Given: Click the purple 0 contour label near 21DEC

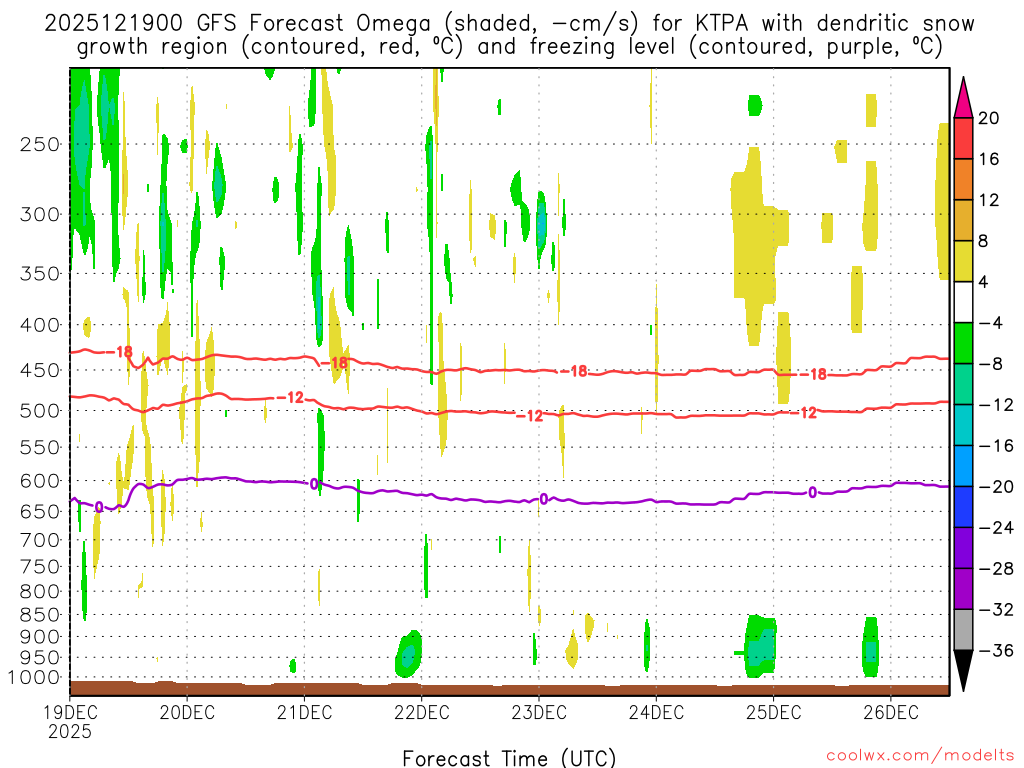Looking at the screenshot, I should (314, 485).
